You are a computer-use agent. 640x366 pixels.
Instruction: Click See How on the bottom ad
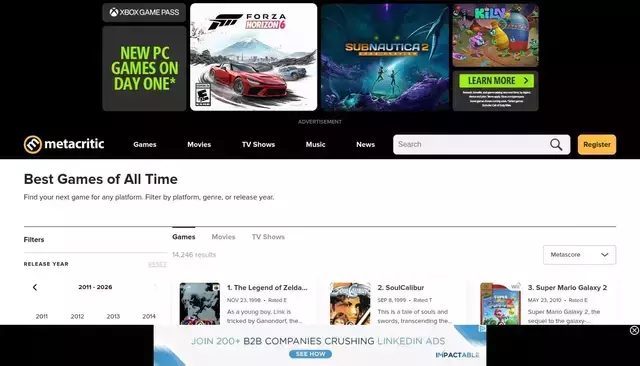[311, 354]
